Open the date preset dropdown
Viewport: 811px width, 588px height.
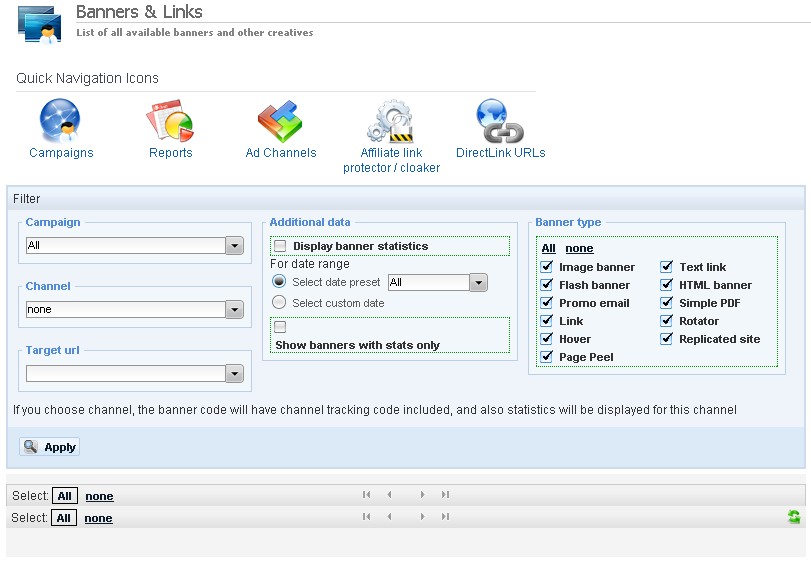tap(478, 283)
